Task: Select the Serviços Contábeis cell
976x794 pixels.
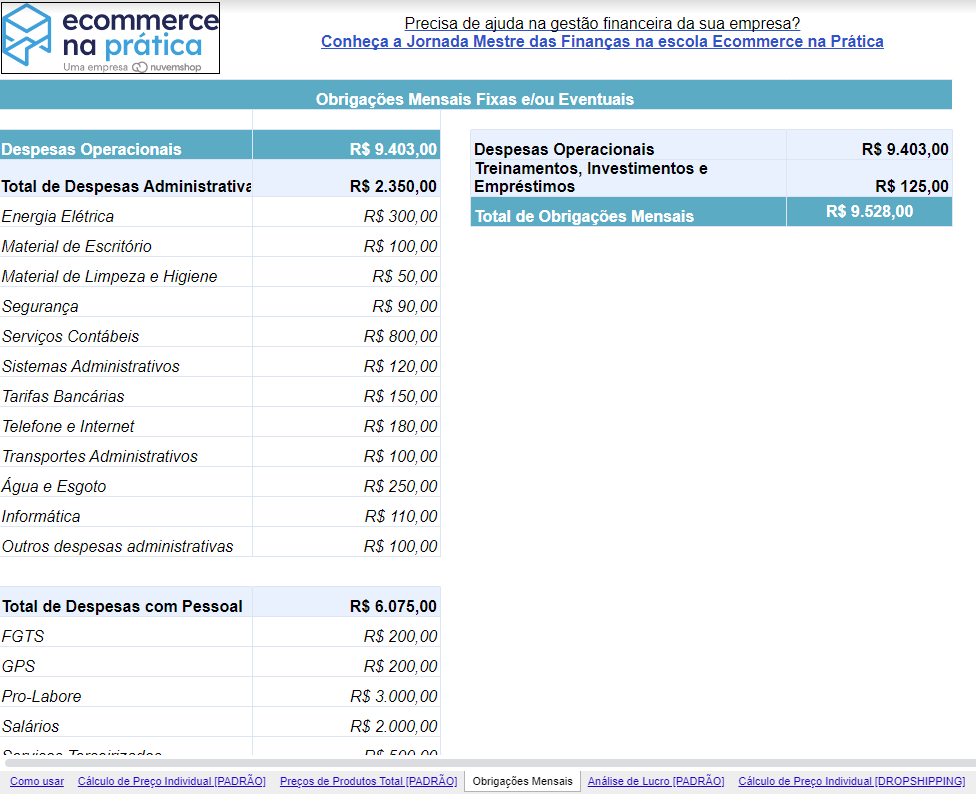Action: (x=126, y=332)
